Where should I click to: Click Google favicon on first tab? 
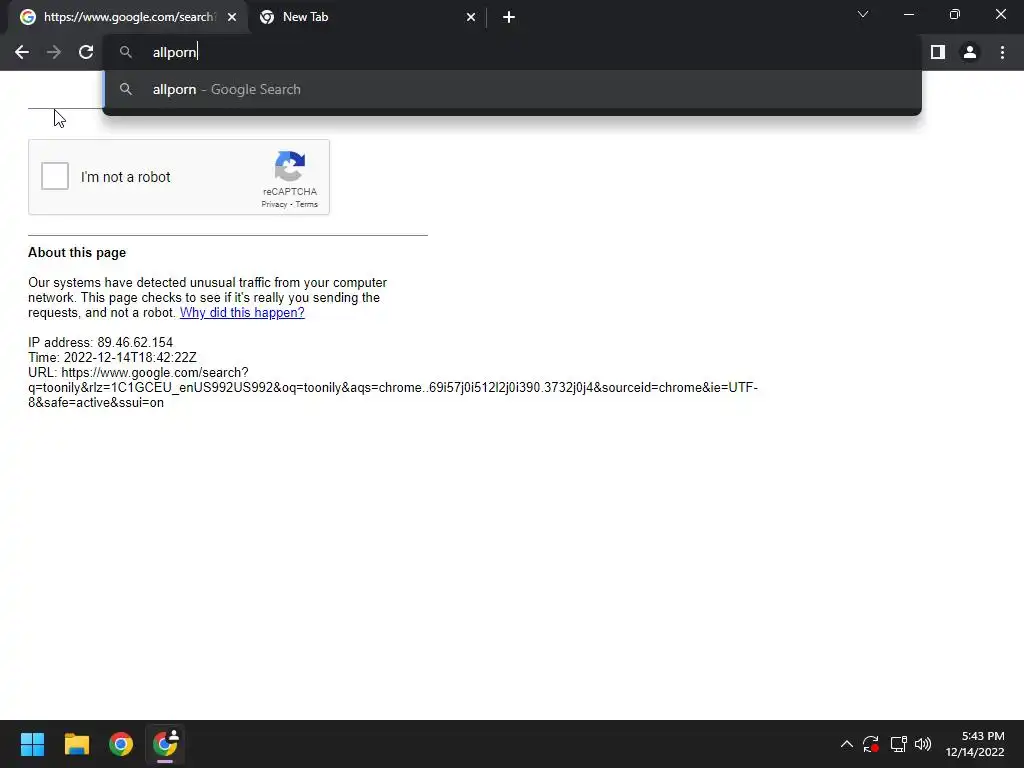point(27,17)
